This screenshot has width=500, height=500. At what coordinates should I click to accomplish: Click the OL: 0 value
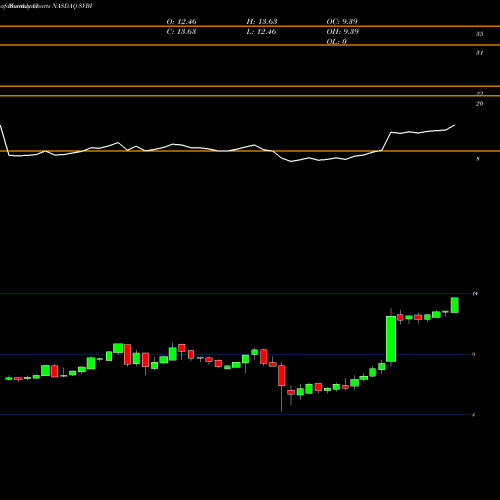tap(337, 42)
